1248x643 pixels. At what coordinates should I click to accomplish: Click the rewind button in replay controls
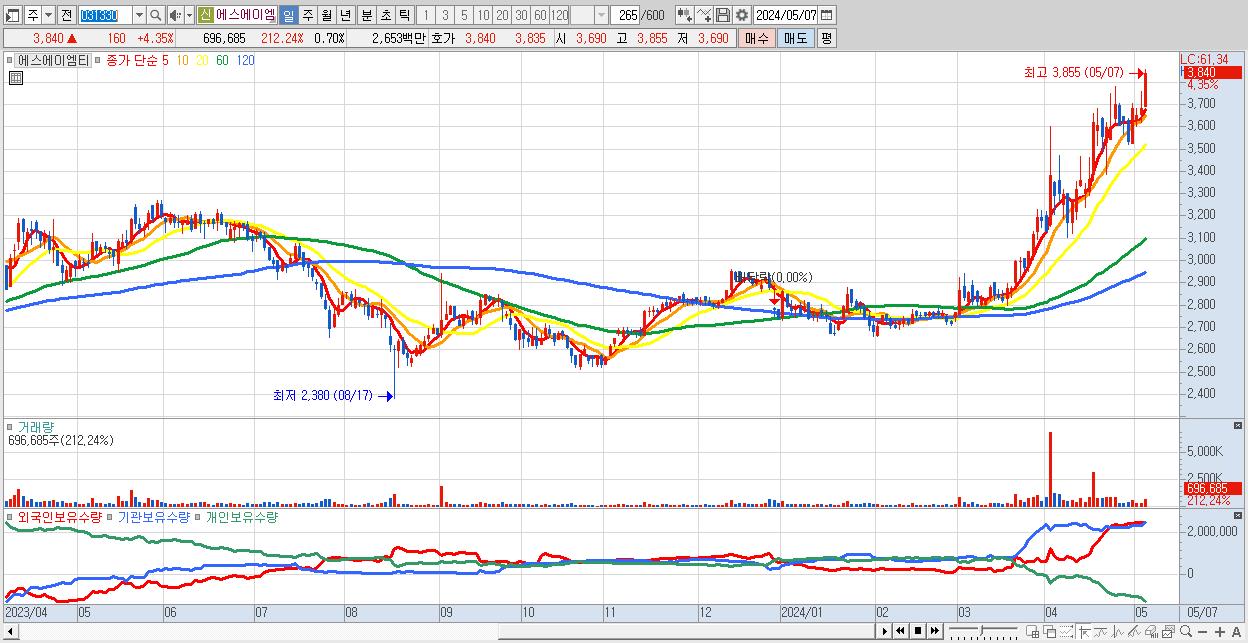pyautogui.click(x=900, y=631)
